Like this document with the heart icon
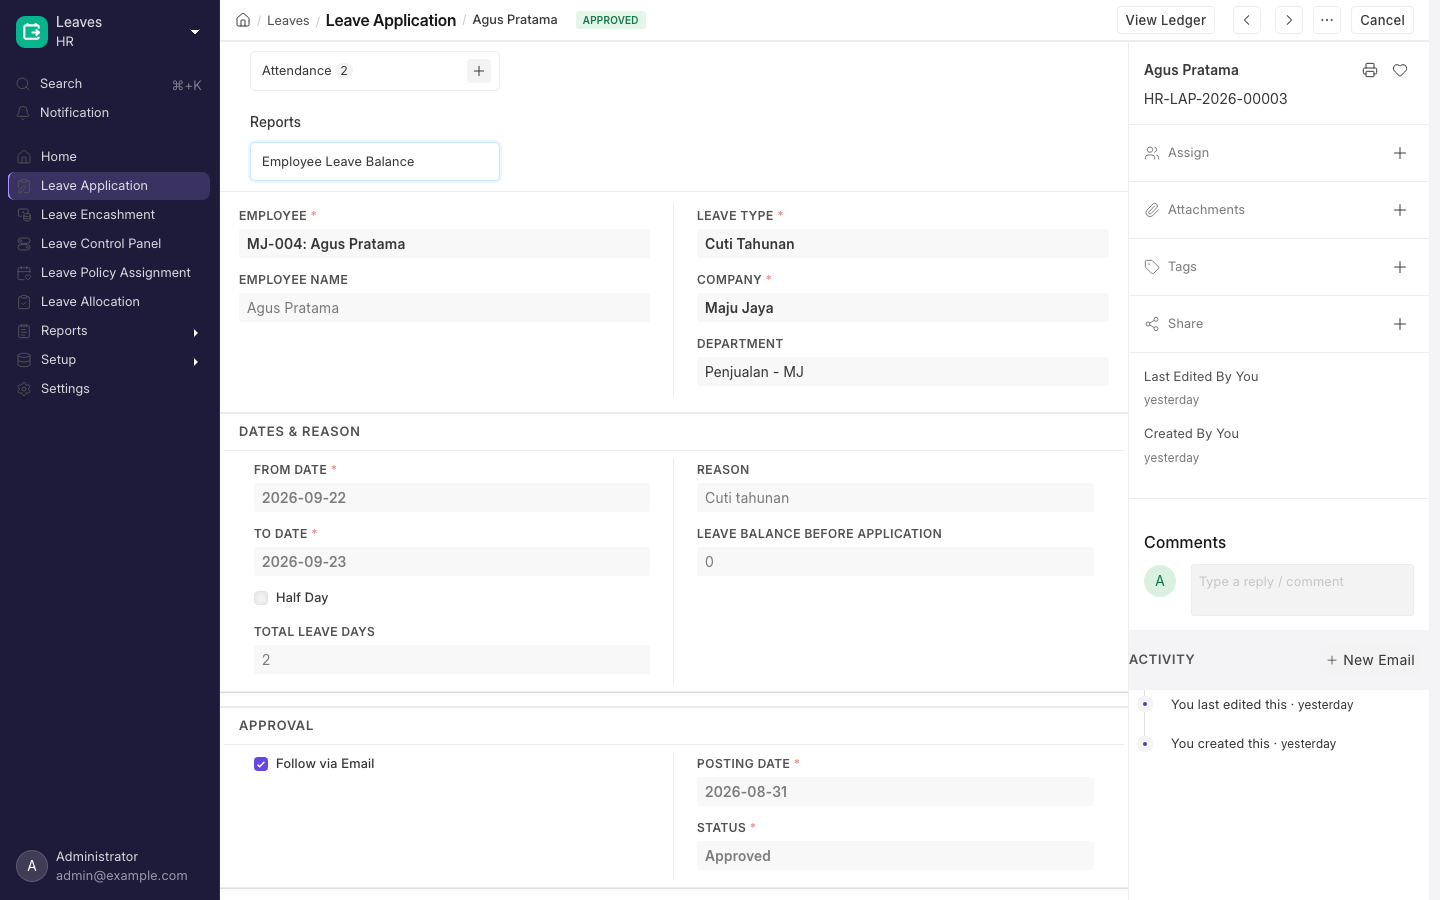 (x=1400, y=70)
